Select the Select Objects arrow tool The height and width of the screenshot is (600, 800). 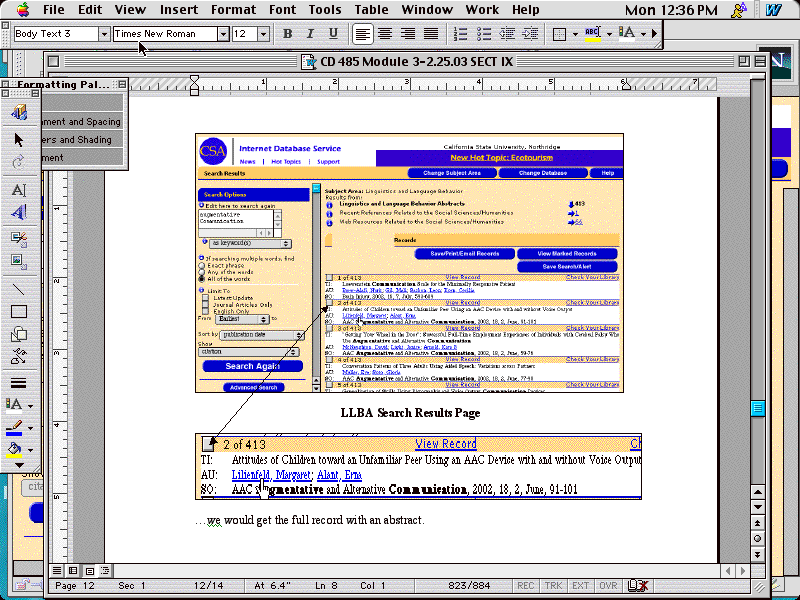click(x=19, y=139)
